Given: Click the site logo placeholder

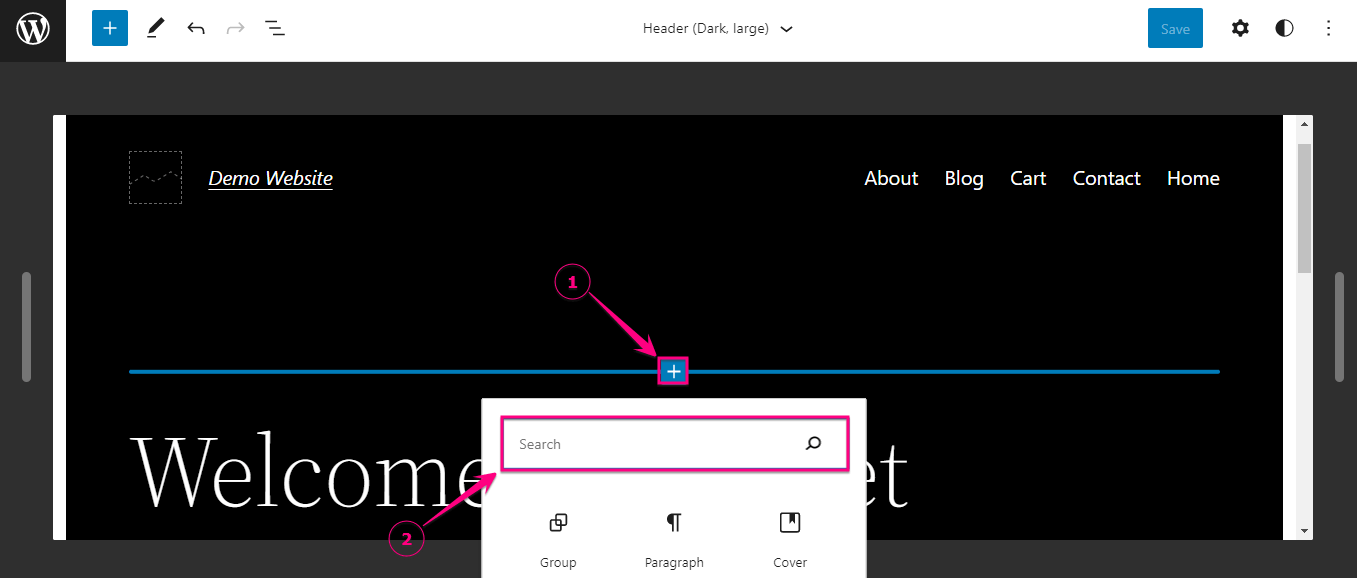Looking at the screenshot, I should click(x=155, y=178).
